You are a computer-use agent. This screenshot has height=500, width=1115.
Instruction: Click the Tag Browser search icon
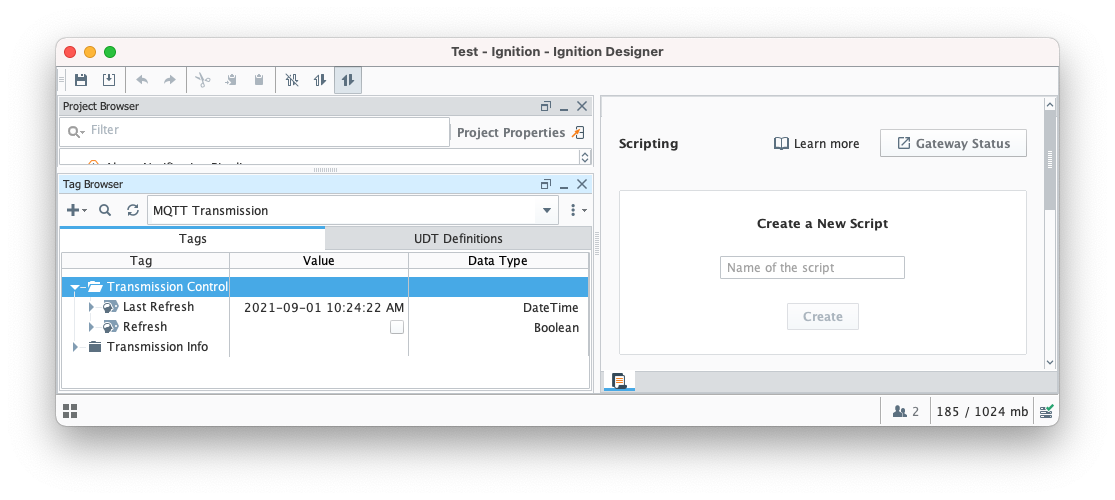105,211
